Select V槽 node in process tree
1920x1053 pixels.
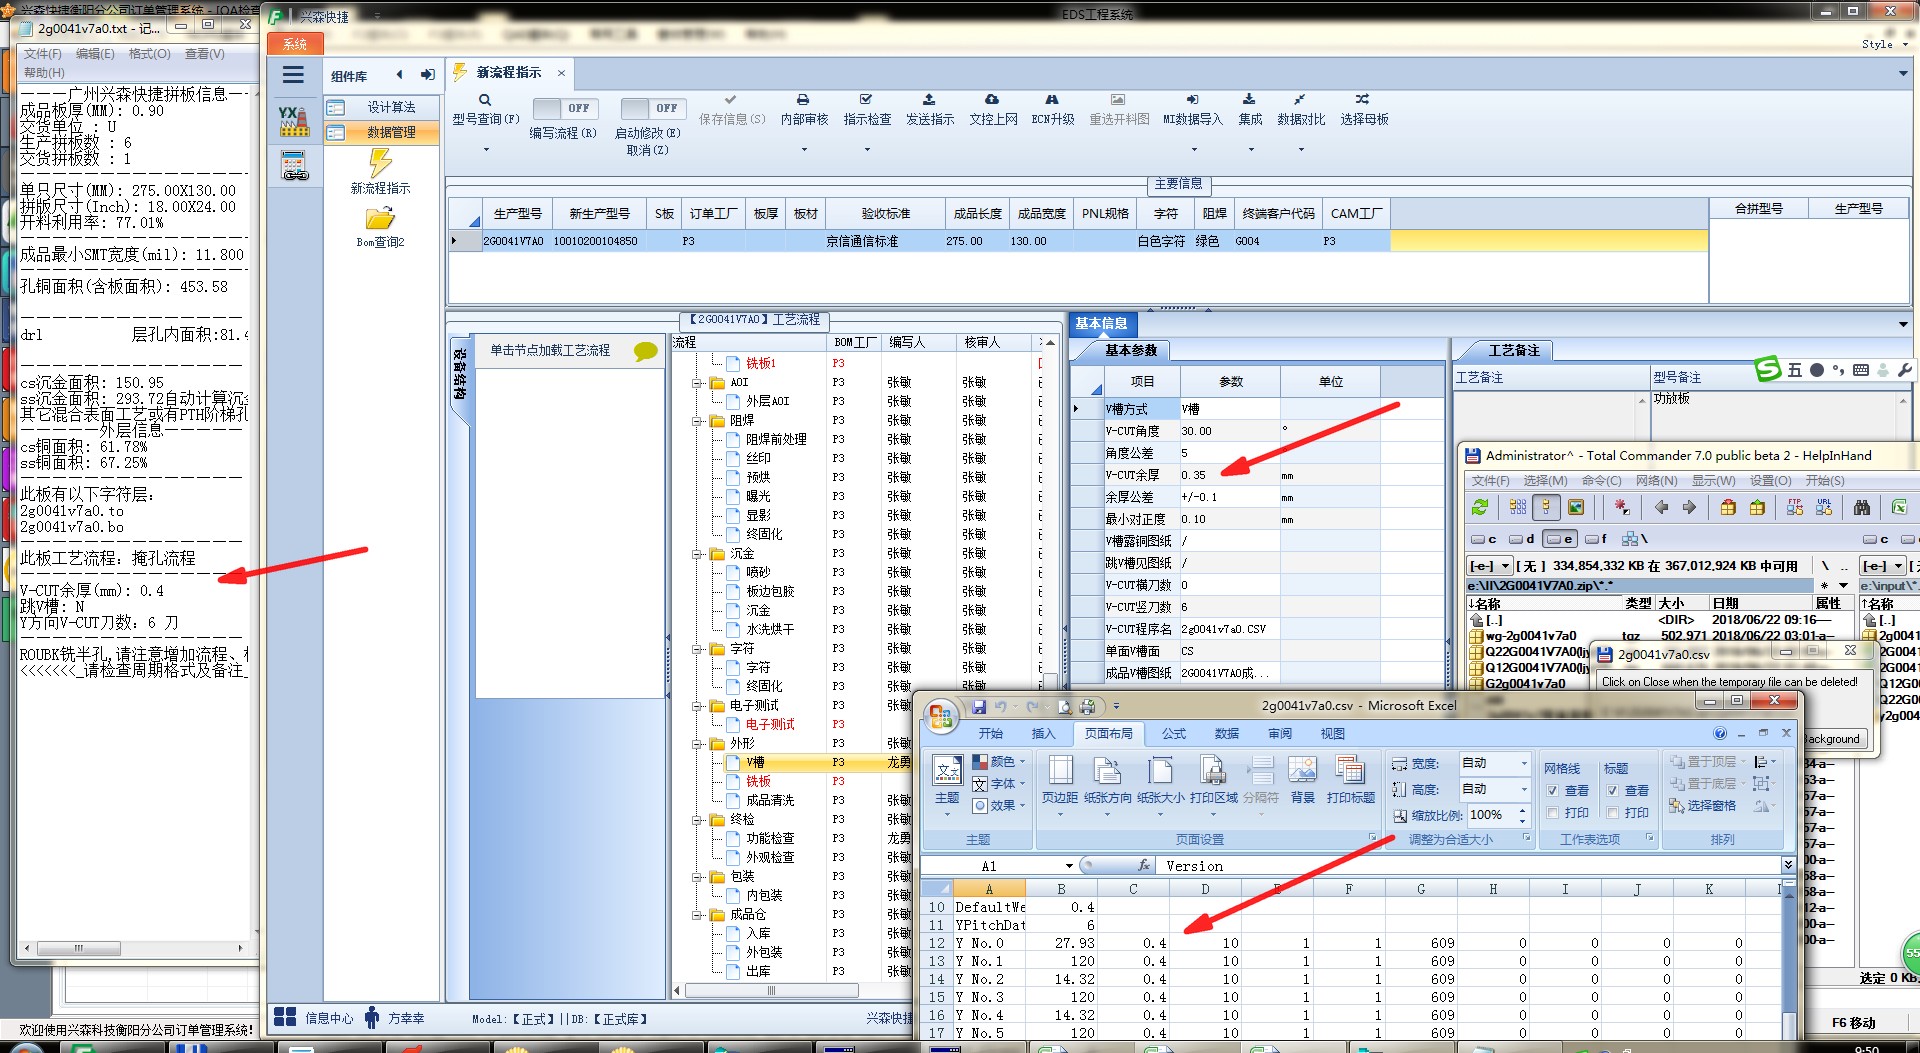point(755,763)
